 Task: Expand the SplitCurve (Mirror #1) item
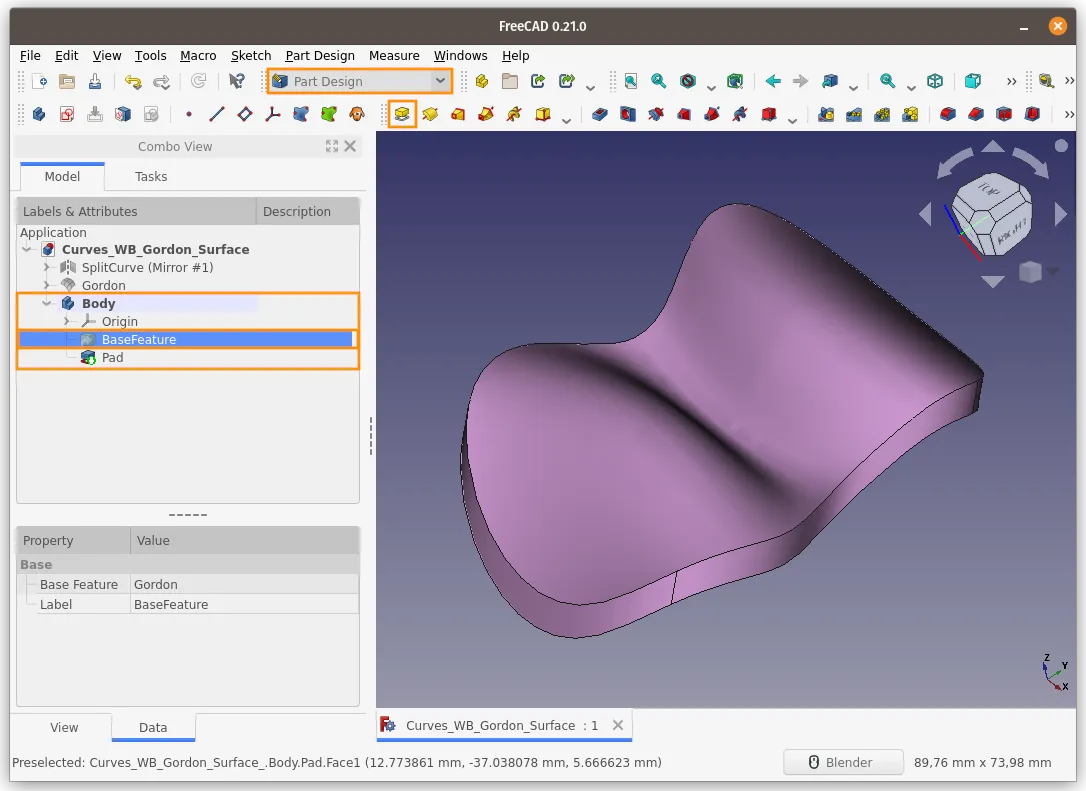coord(46,267)
